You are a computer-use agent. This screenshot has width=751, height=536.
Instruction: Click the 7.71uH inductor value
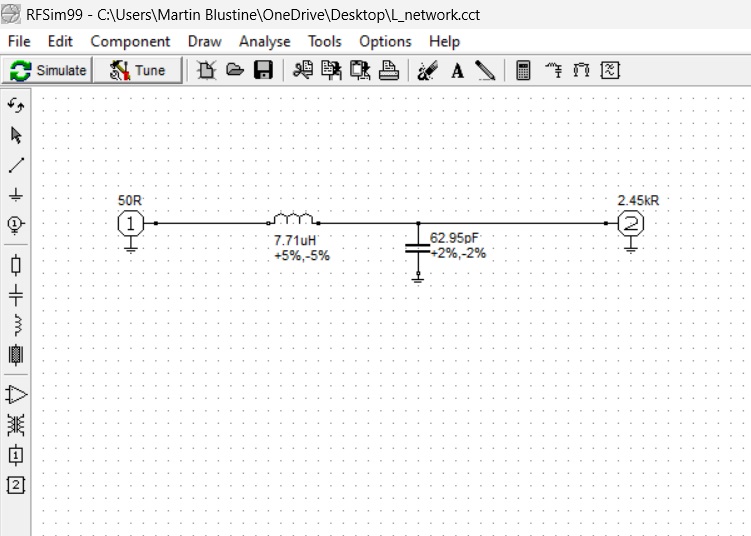(295, 240)
